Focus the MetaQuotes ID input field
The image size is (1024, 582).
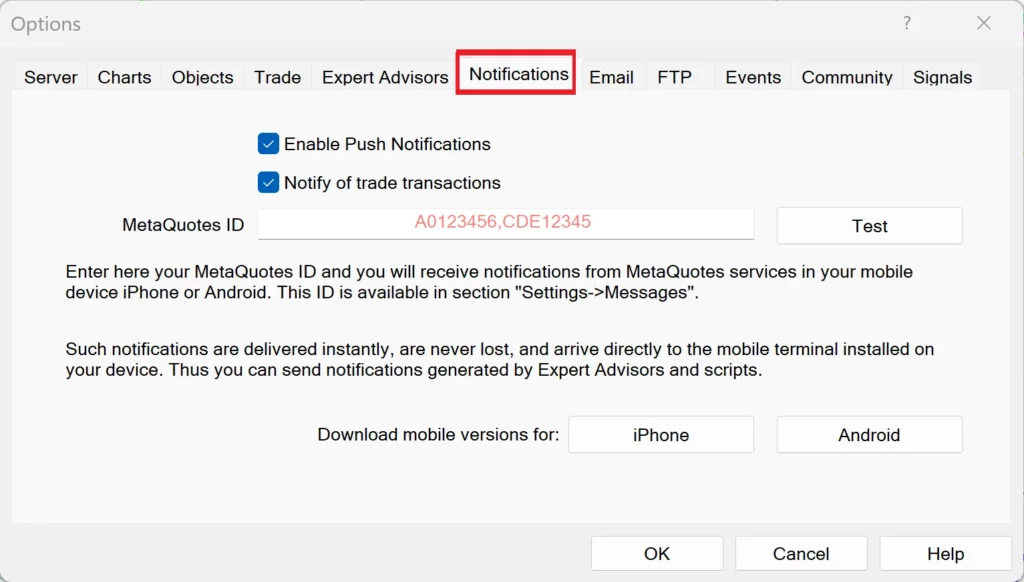pyautogui.click(x=506, y=224)
